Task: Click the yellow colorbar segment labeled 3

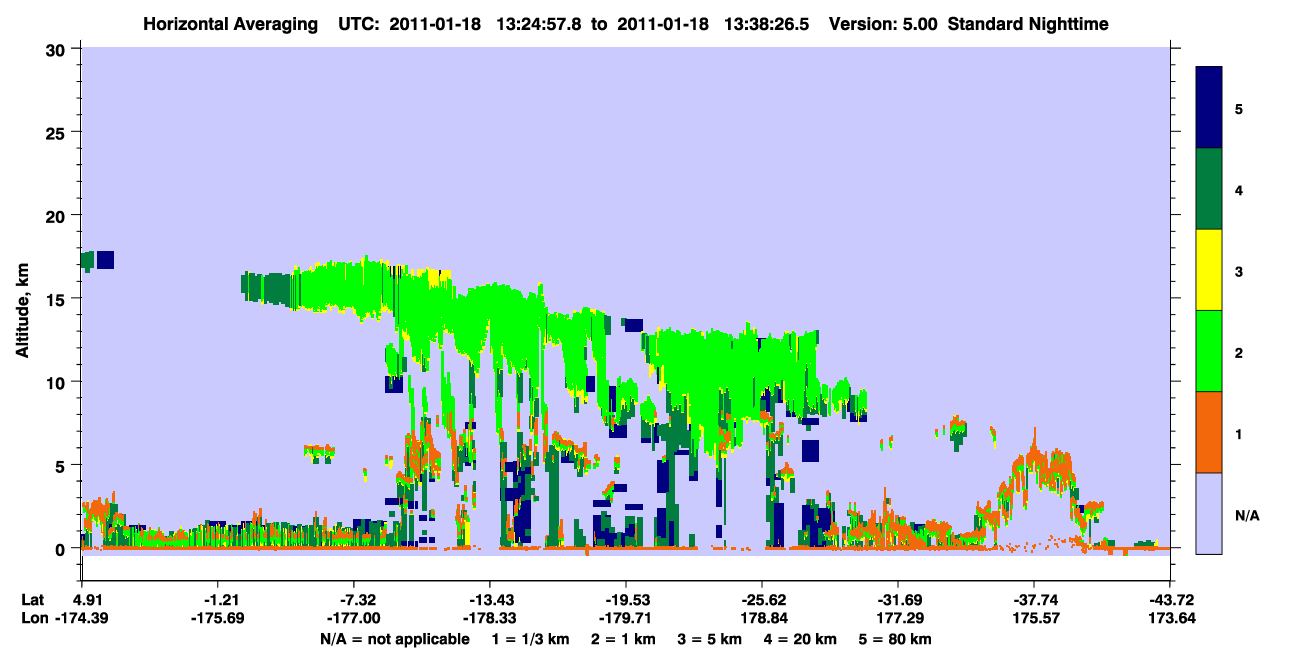Action: tap(1209, 270)
